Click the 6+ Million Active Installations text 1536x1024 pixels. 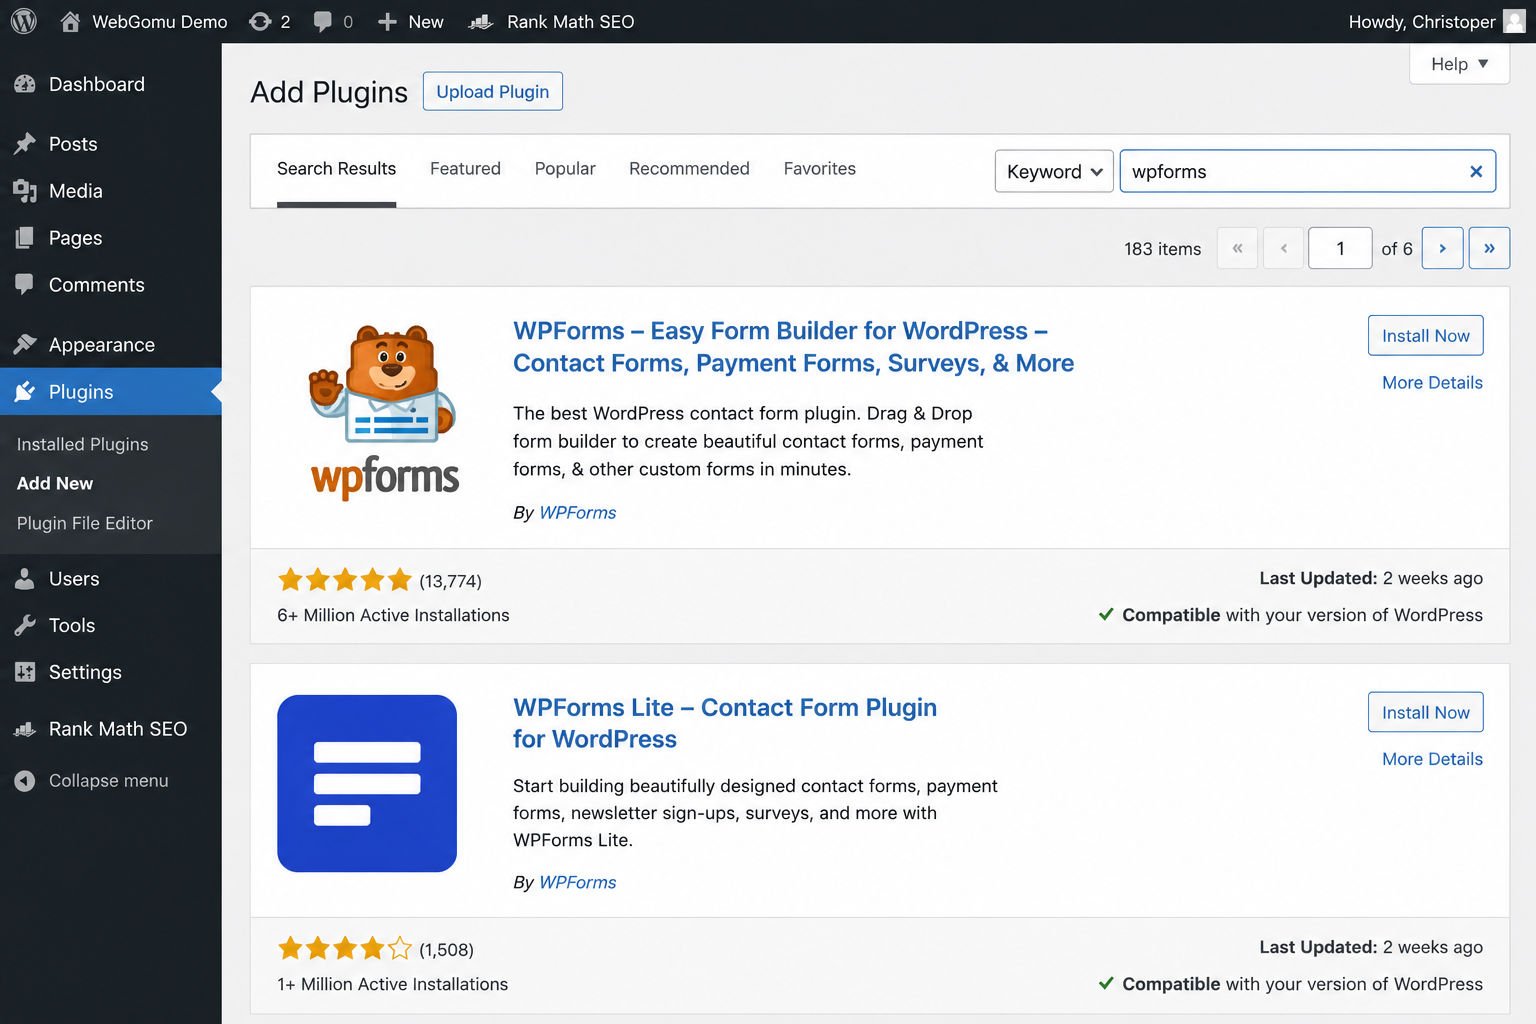point(393,615)
